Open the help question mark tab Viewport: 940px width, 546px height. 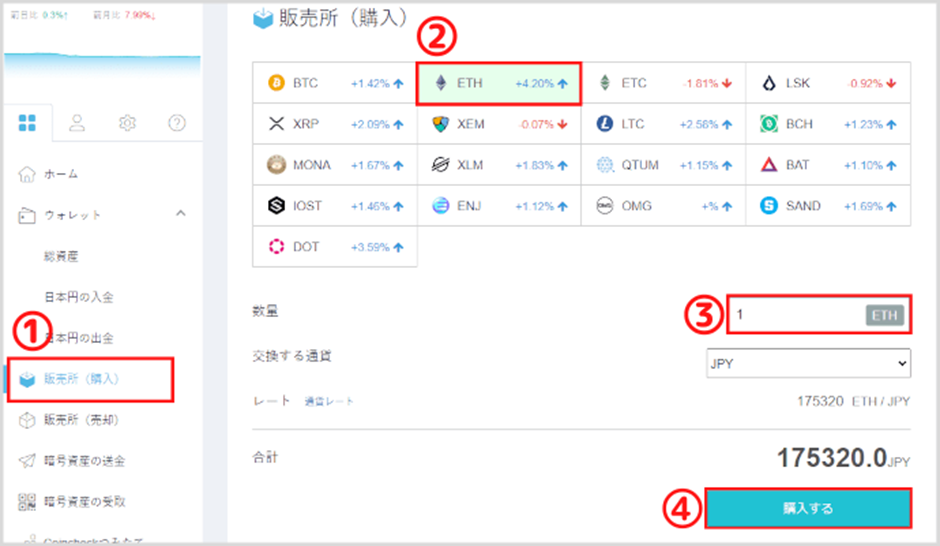(x=177, y=123)
